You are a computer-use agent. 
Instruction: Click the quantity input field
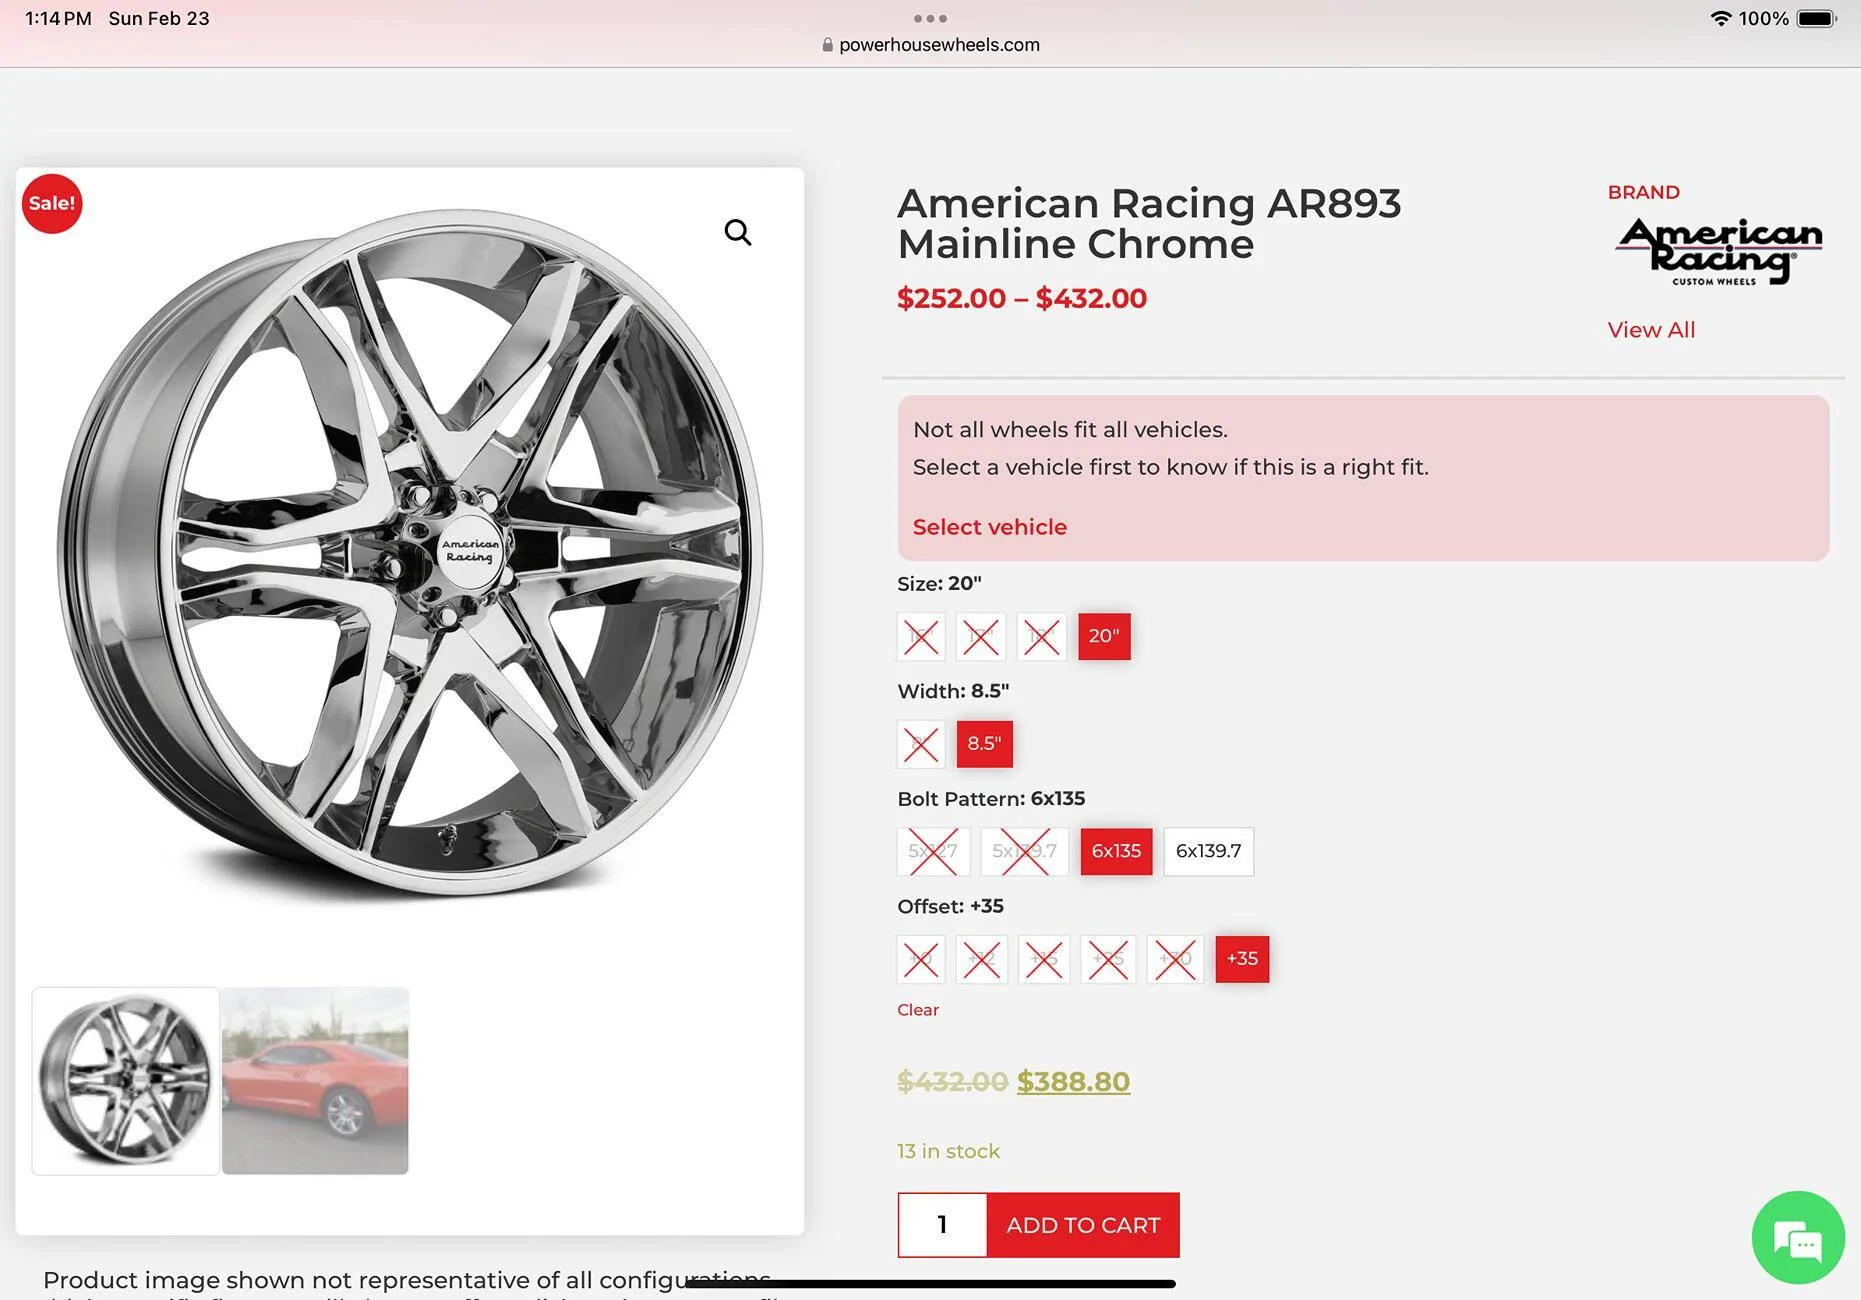pyautogui.click(x=942, y=1225)
